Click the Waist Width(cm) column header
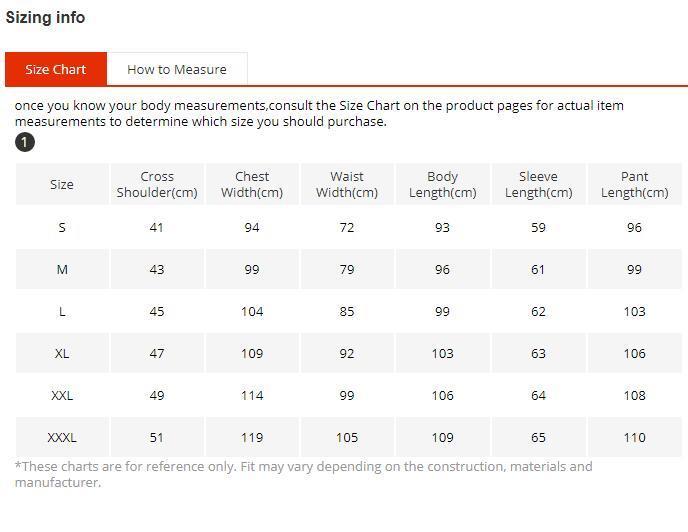688x532 pixels. [347, 184]
